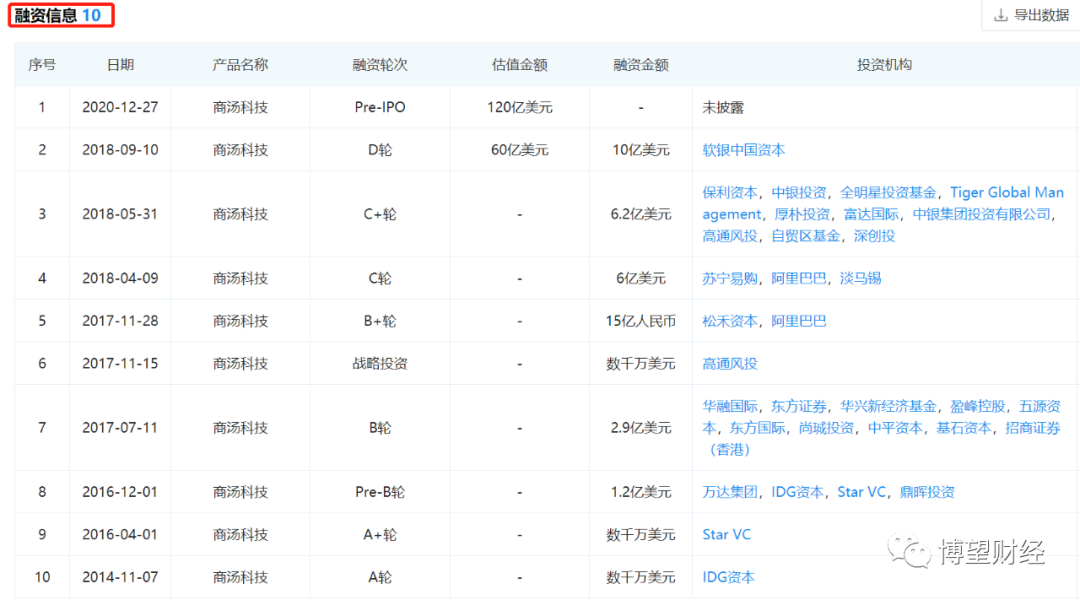1080x600 pixels.
Task: Open 高通风投 in the 战略投资 row
Action: (729, 364)
